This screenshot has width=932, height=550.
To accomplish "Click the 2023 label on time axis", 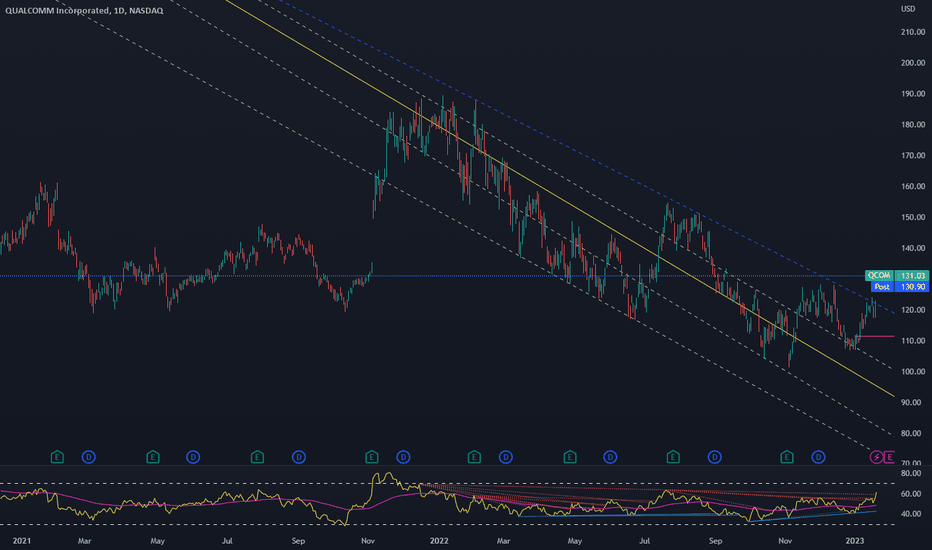I will [855, 541].
